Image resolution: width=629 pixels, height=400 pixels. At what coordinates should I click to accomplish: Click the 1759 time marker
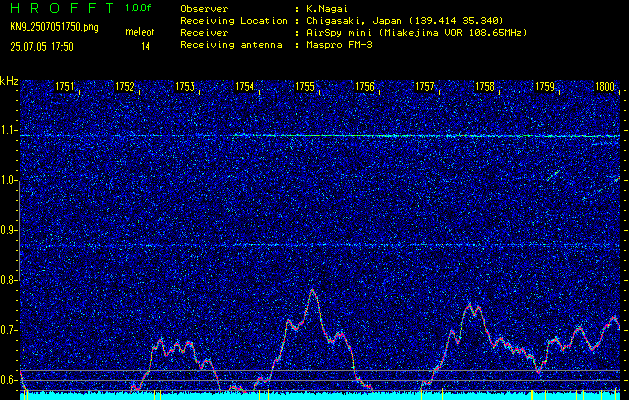coord(545,86)
